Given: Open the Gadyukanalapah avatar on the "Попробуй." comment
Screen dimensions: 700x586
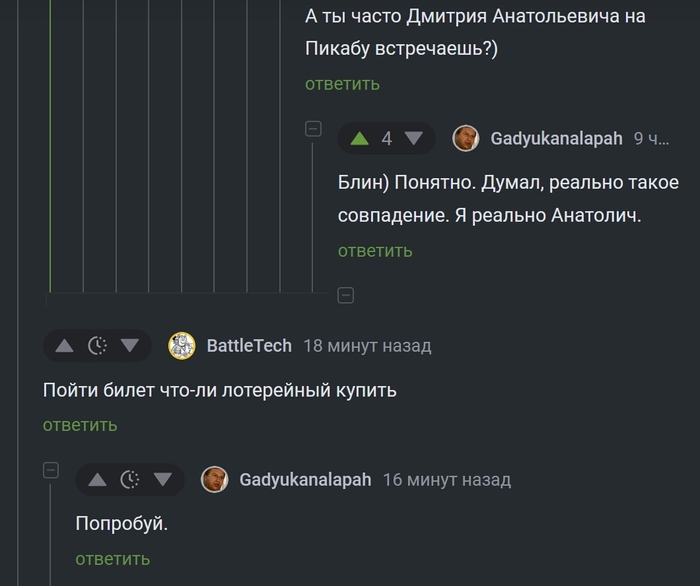Looking at the screenshot, I should pos(215,480).
